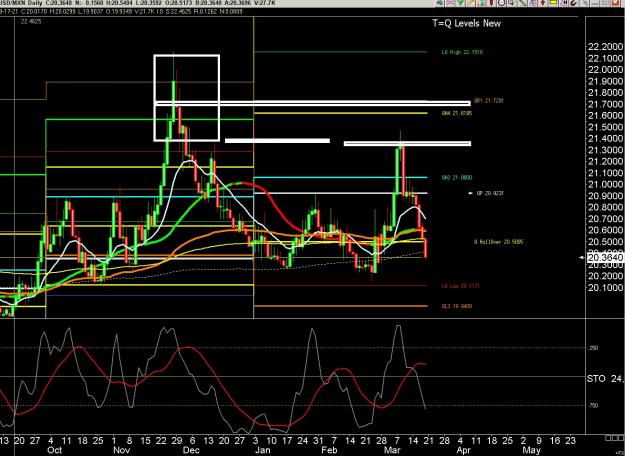Click the 'Nov' month label on the time axis
This screenshot has width=625, height=456.
pos(122,450)
